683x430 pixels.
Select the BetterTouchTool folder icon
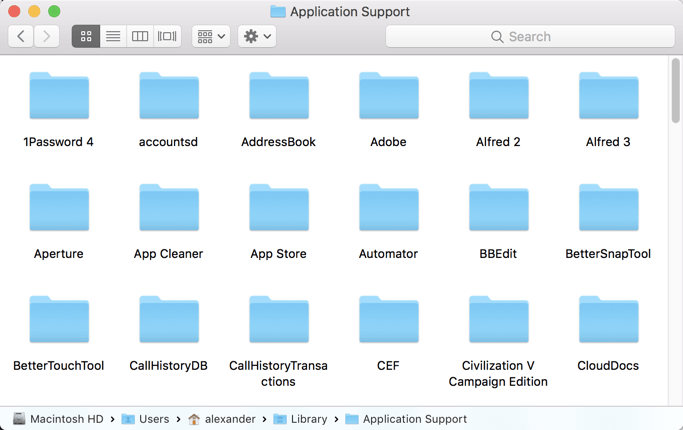coord(59,319)
